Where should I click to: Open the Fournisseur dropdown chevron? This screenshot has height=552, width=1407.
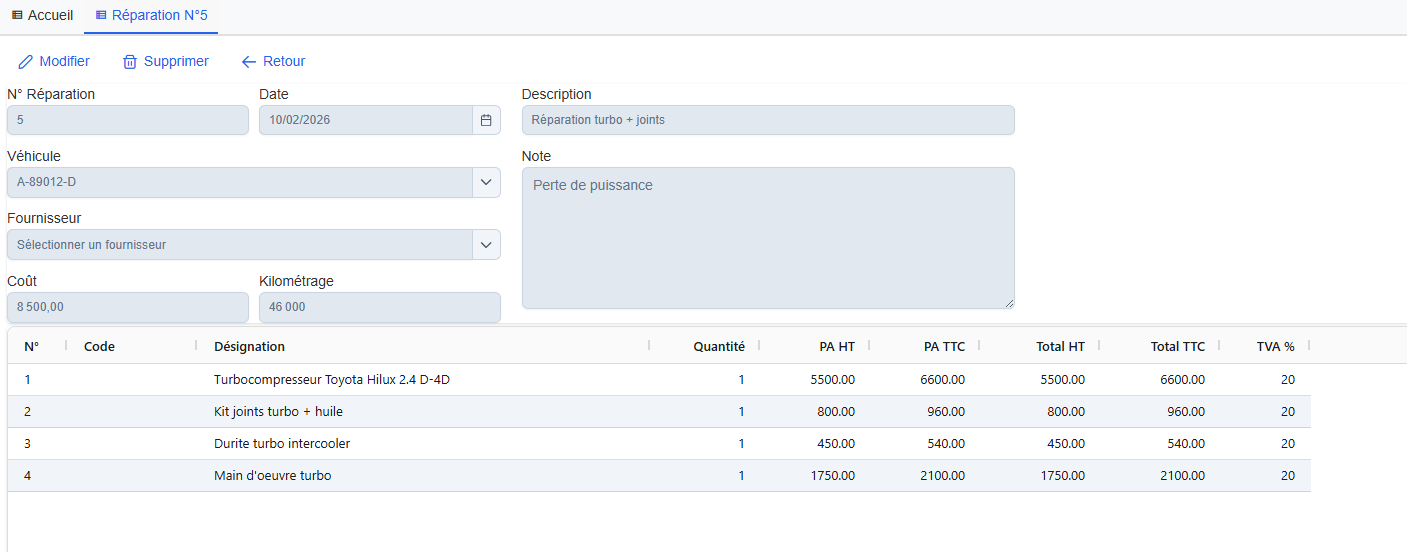click(x=486, y=245)
